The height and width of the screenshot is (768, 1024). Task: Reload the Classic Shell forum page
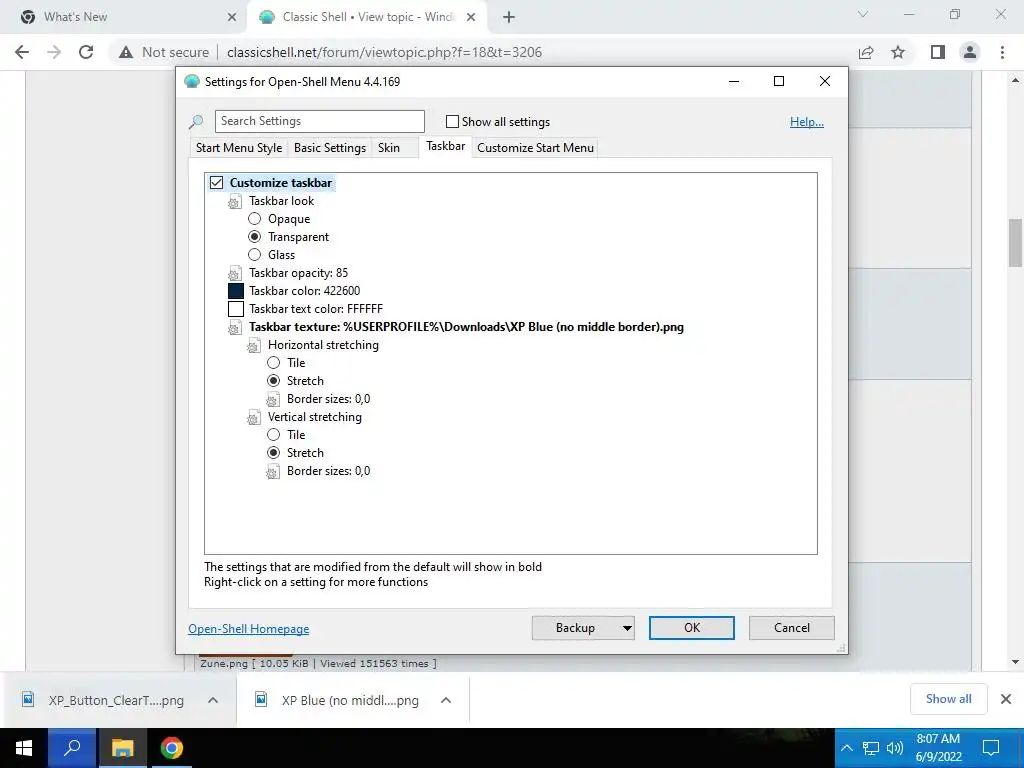point(86,52)
